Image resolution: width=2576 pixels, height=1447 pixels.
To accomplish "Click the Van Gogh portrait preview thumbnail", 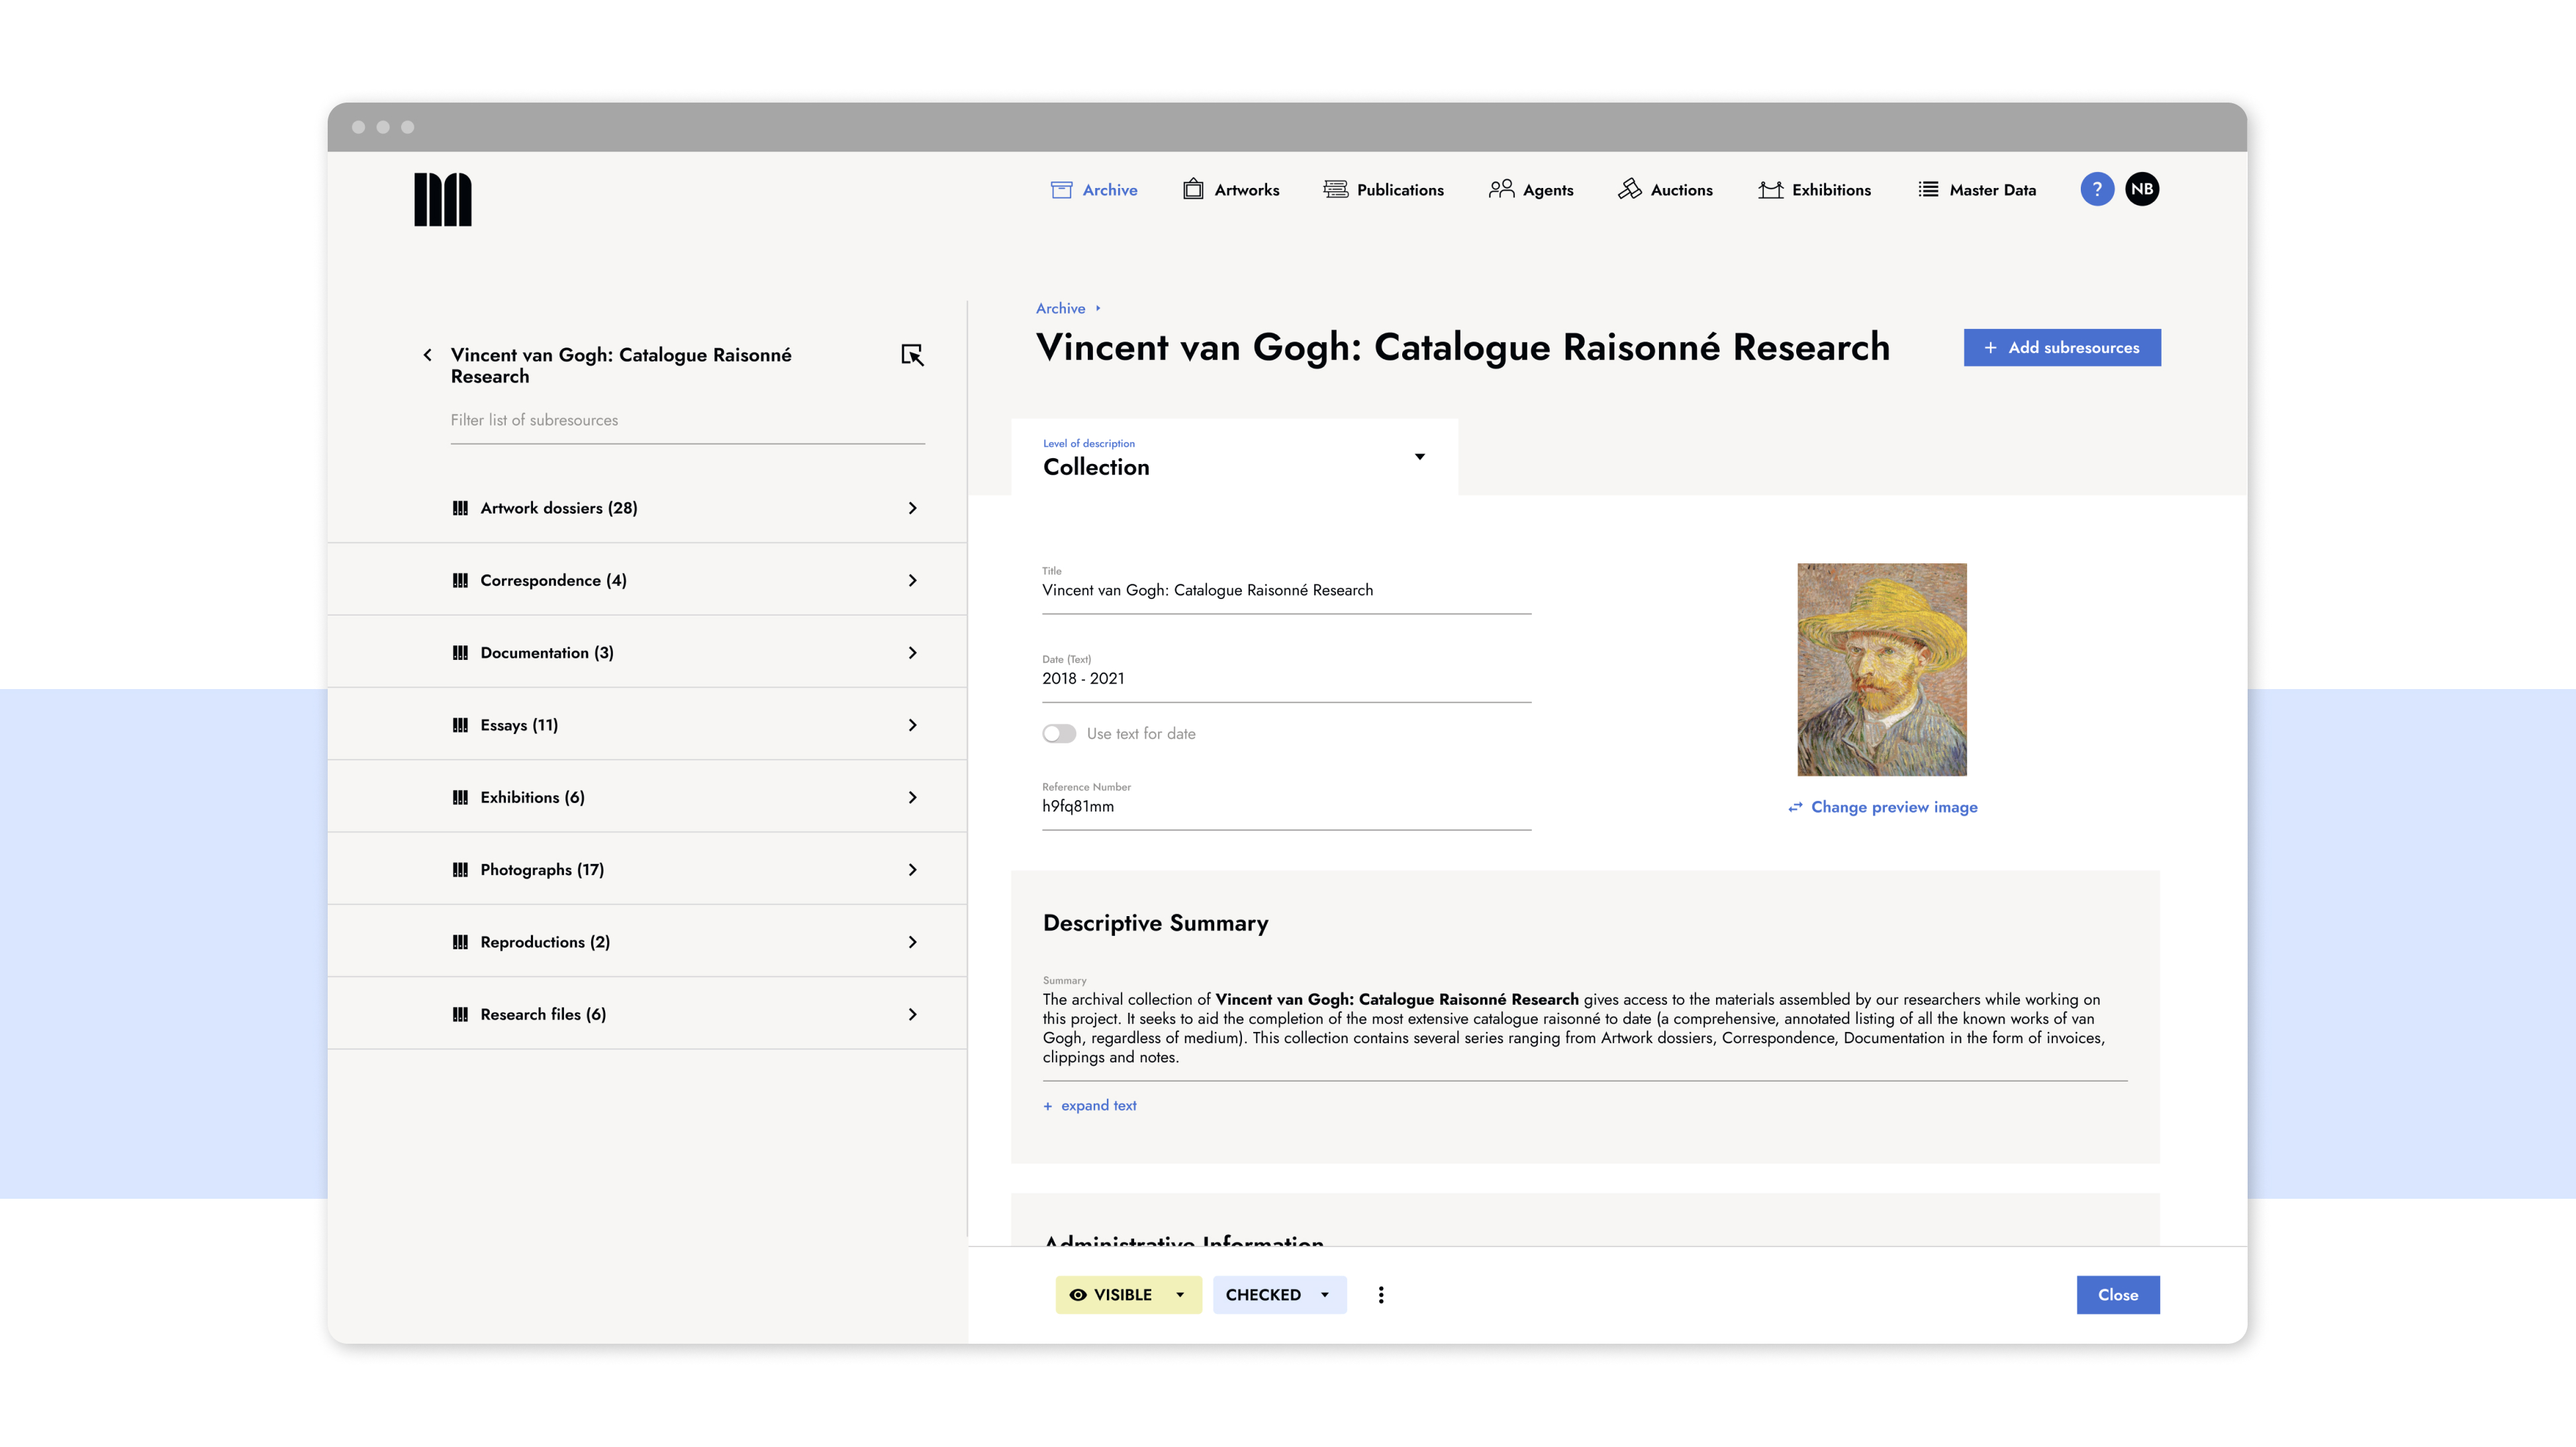I will pyautogui.click(x=1881, y=669).
